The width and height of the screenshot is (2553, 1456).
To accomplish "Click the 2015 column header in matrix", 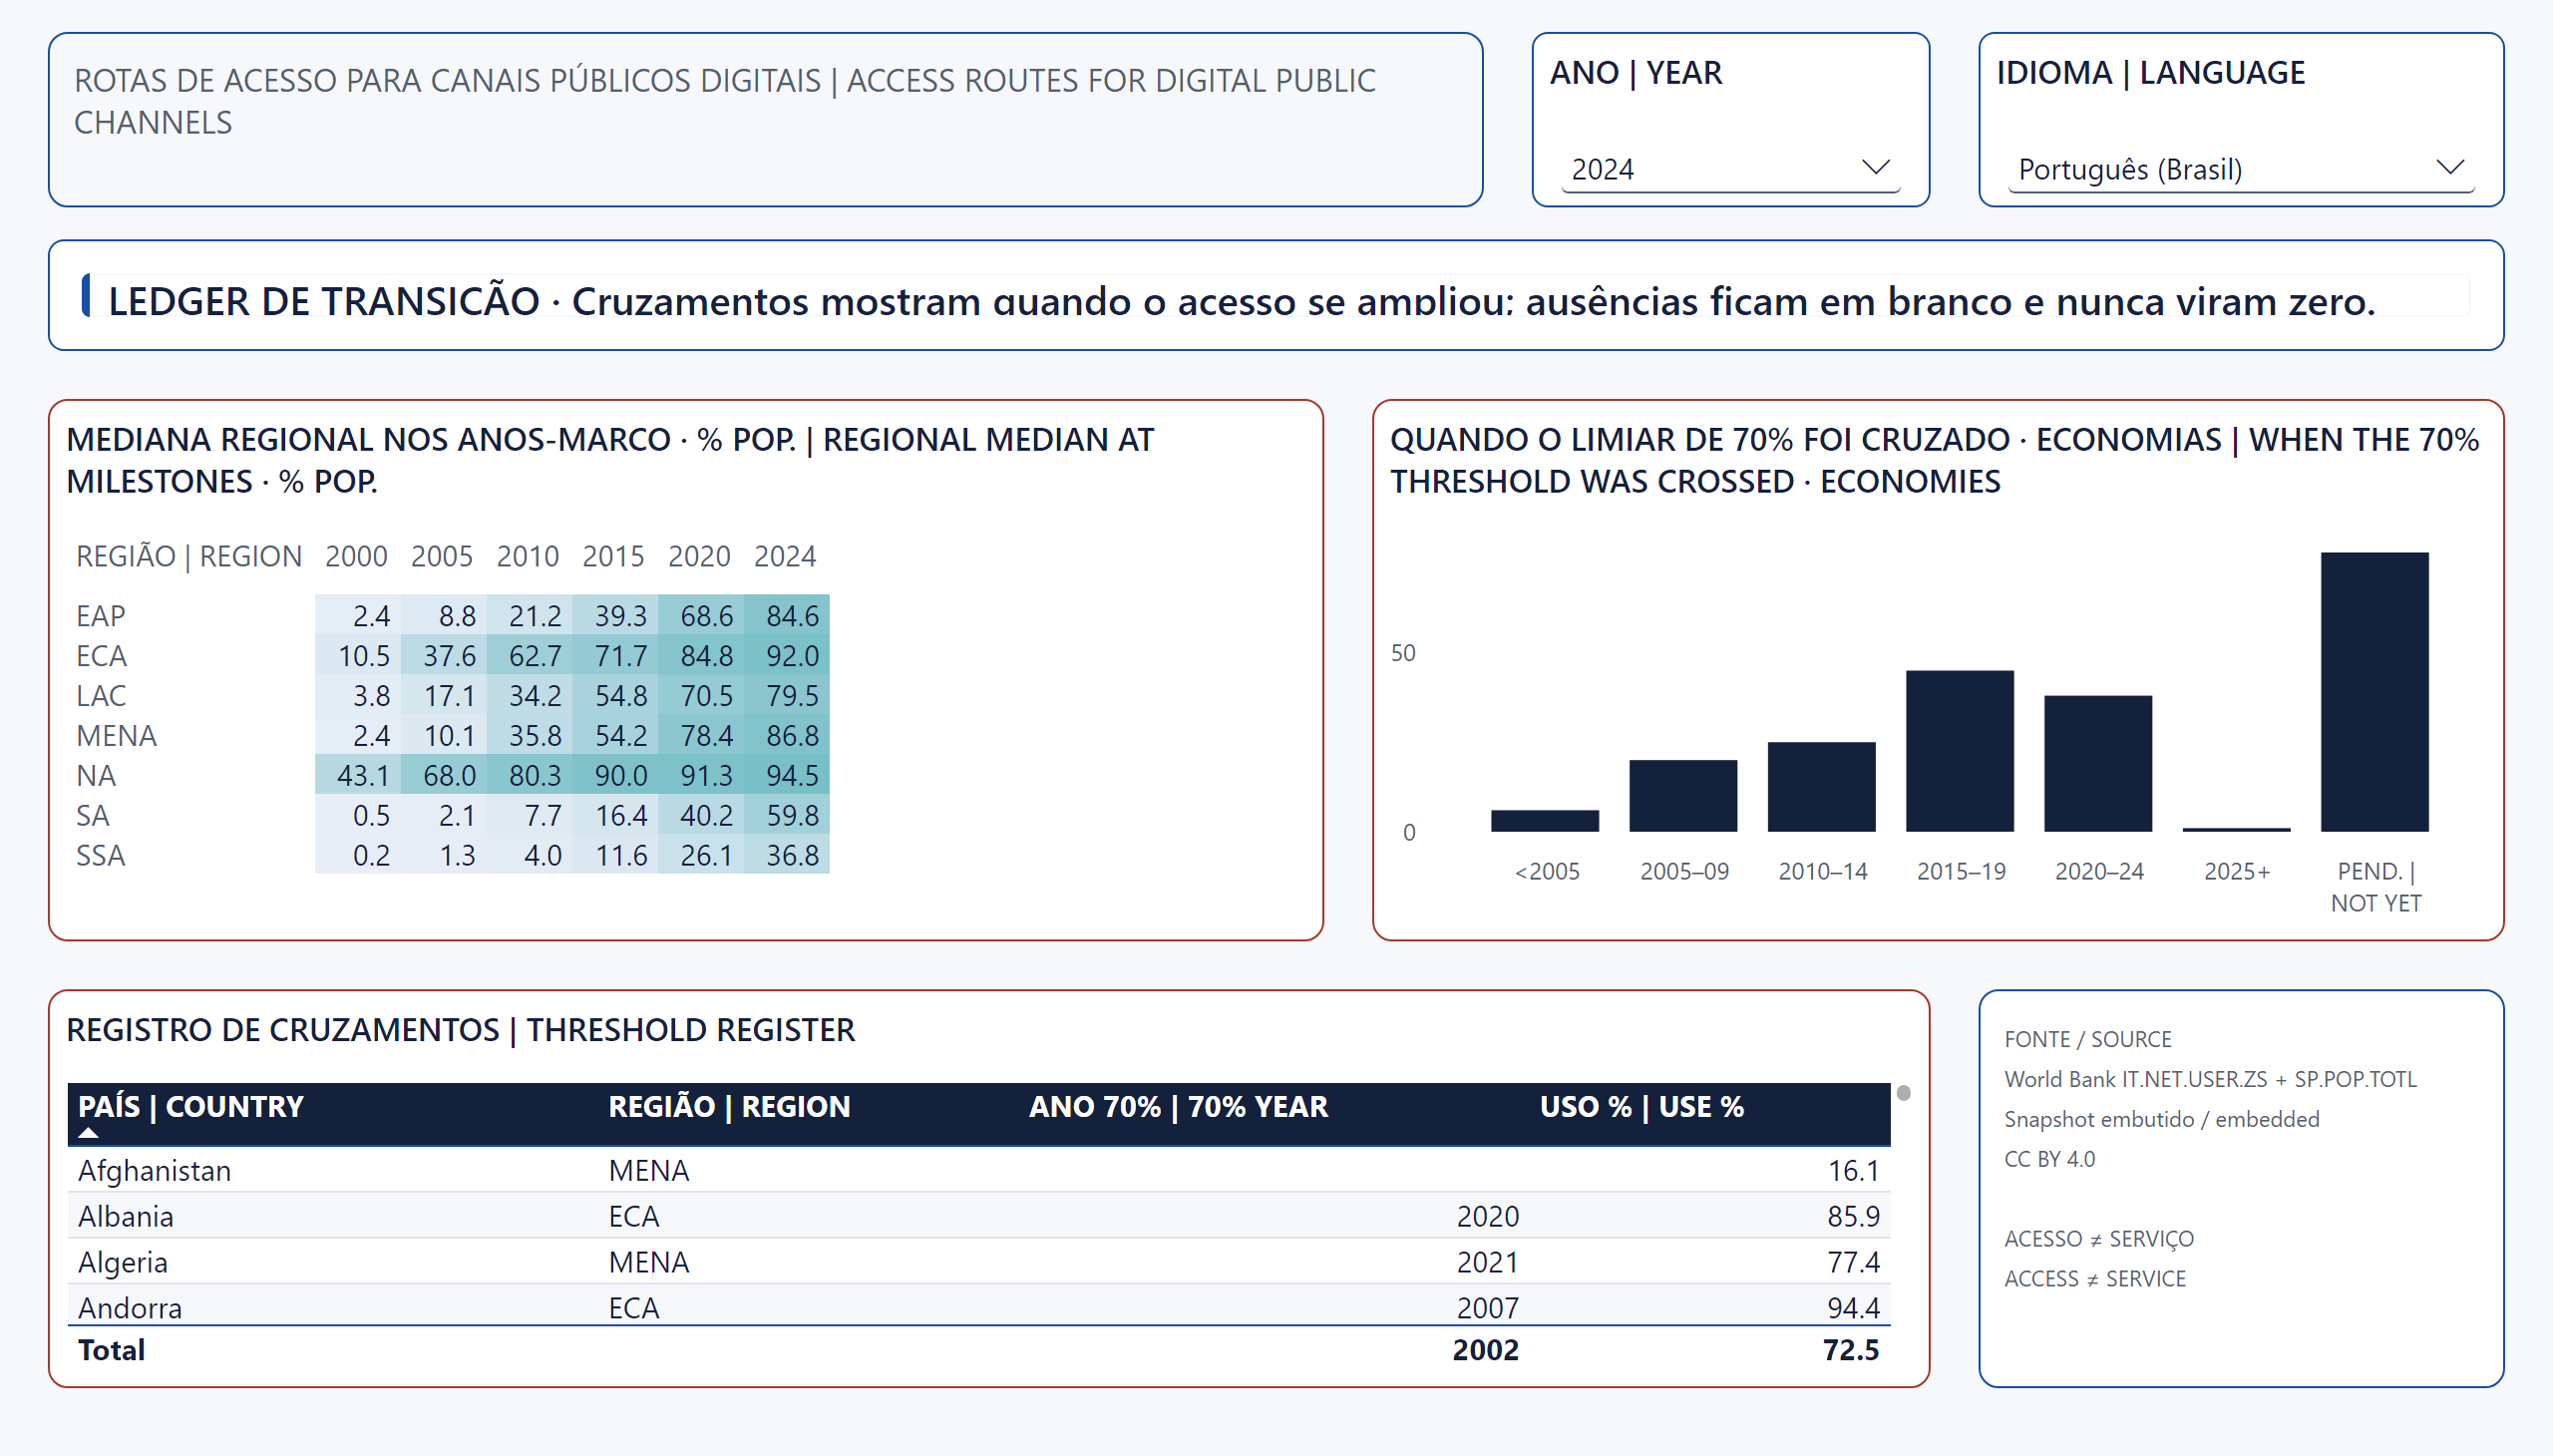I will click(614, 556).
